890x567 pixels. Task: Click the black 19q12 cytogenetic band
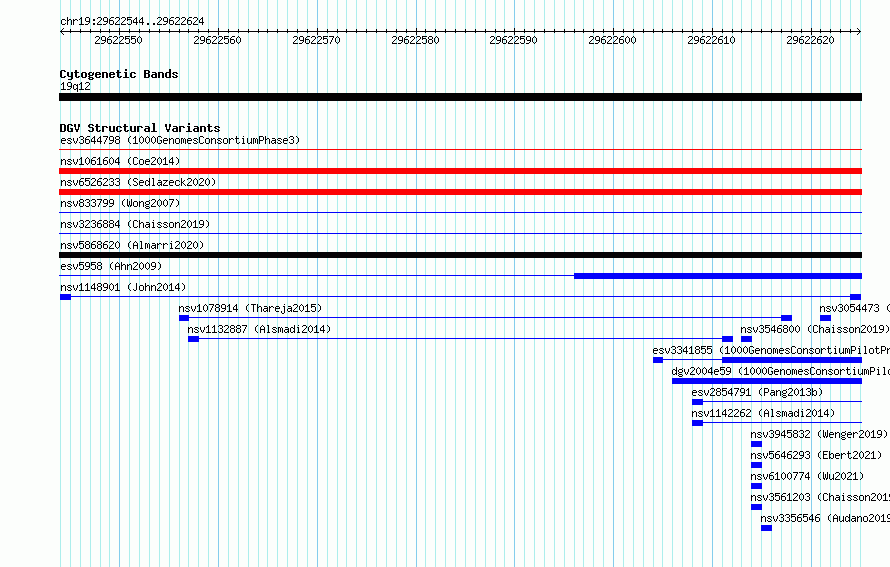460,97
